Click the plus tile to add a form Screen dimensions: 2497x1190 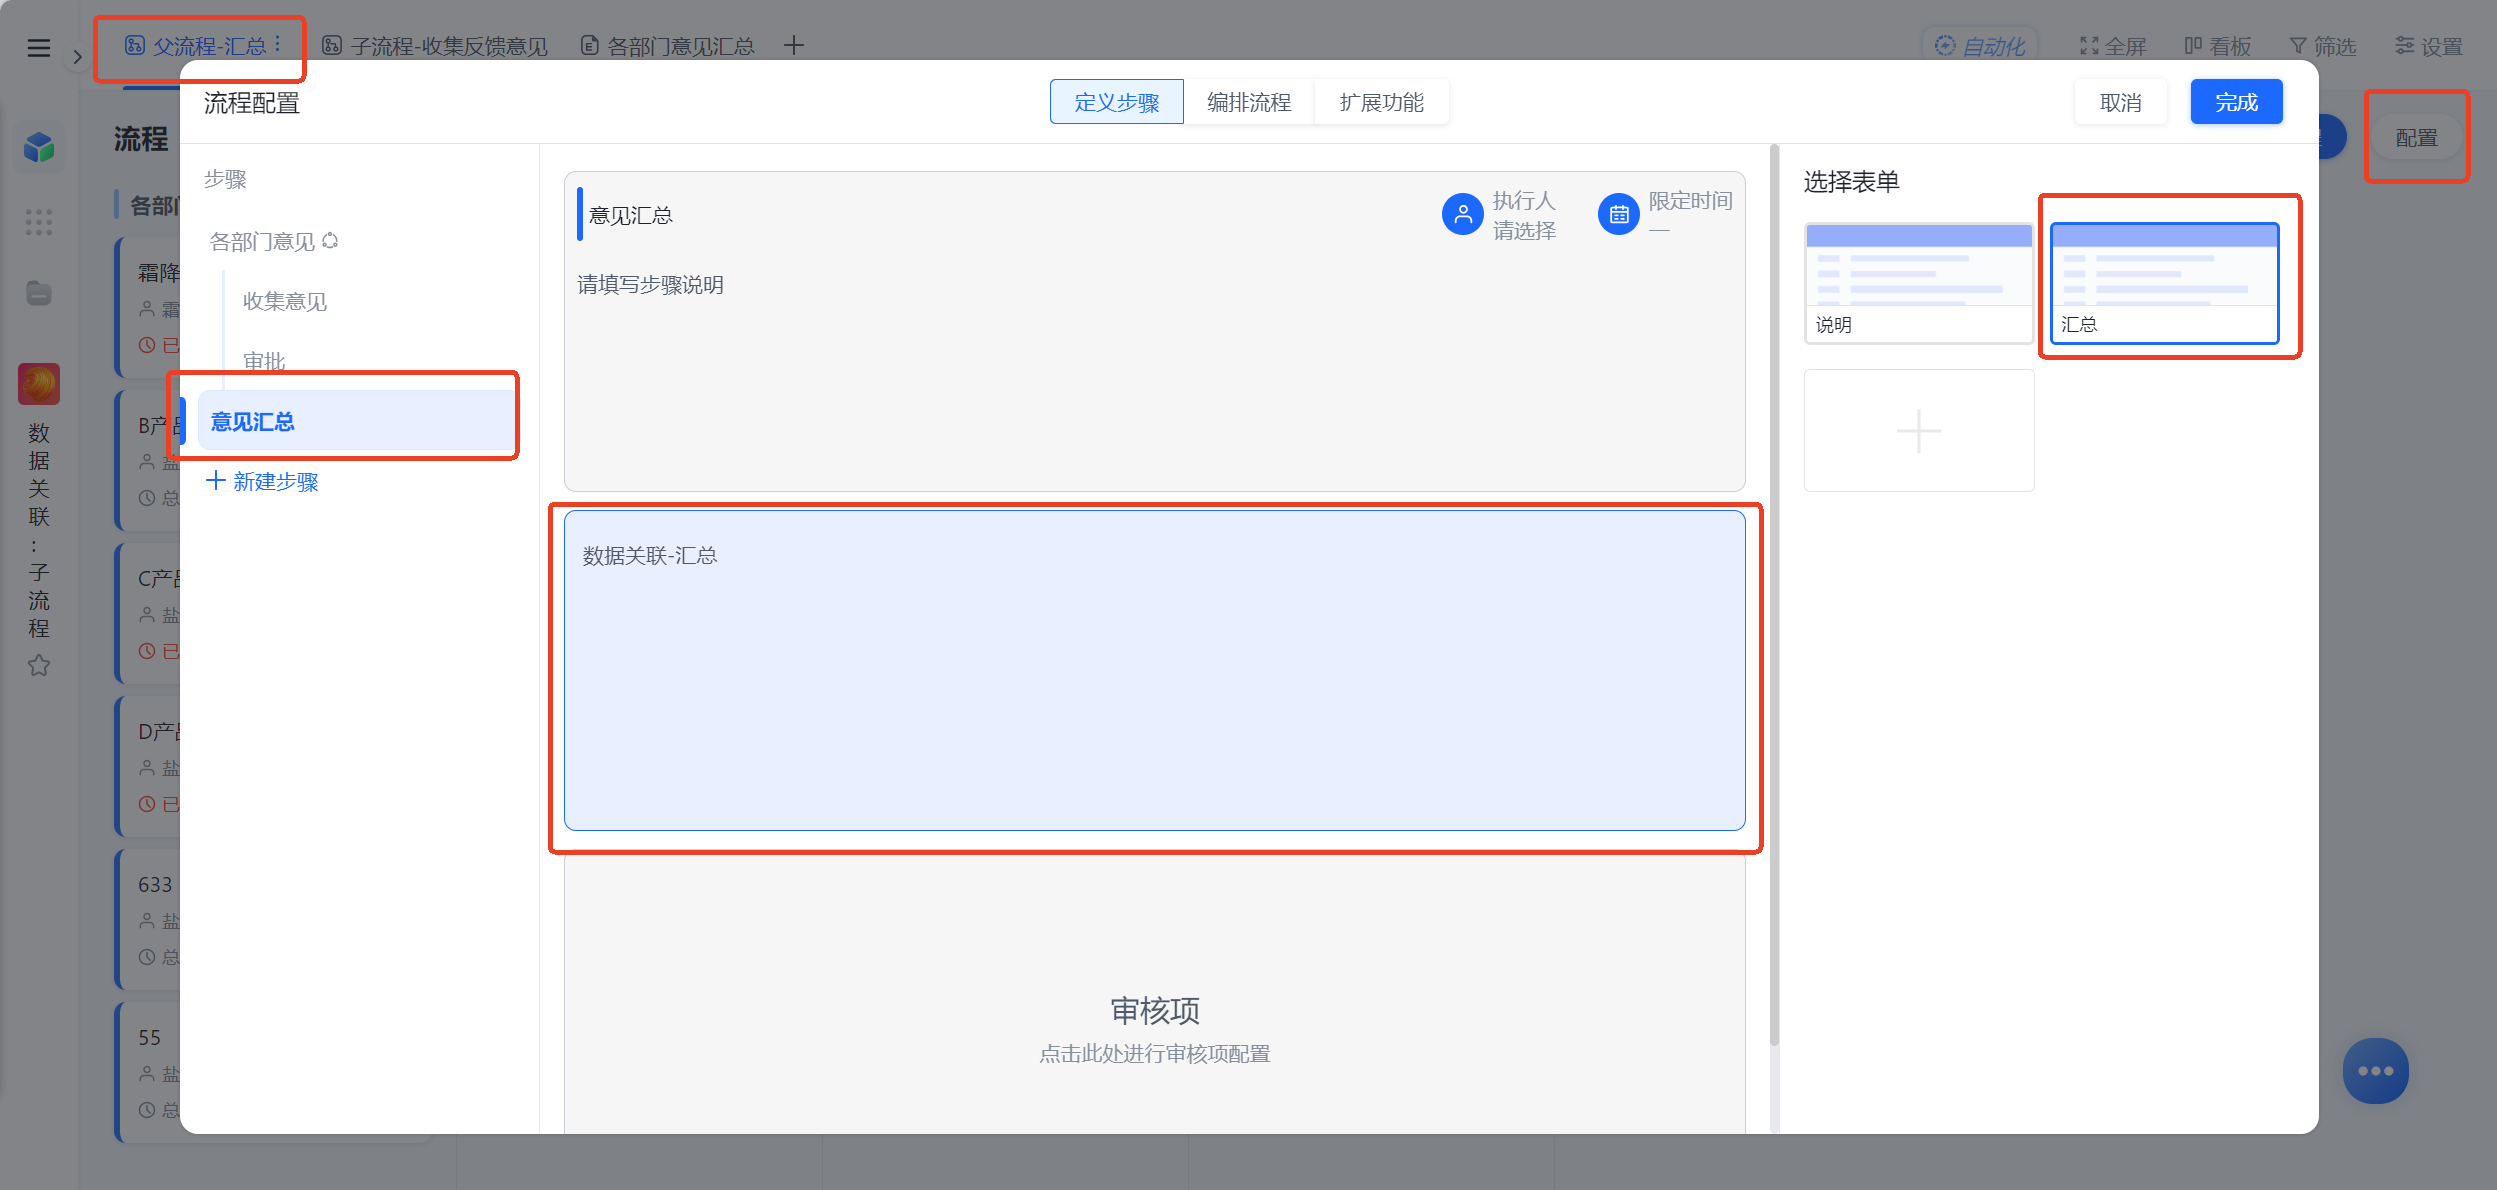click(1918, 430)
